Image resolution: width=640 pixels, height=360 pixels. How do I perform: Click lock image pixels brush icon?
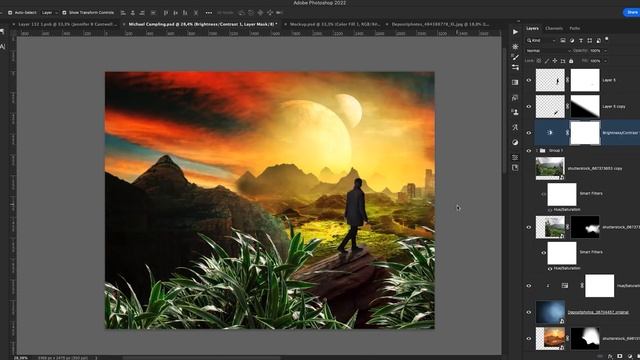click(547, 61)
